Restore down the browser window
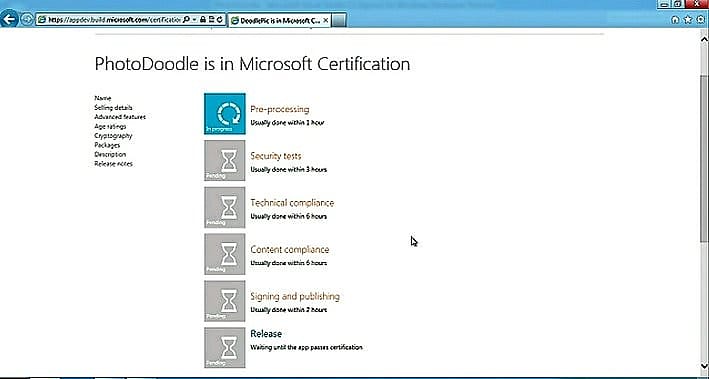This screenshot has width=709, height=379. coord(678,4)
